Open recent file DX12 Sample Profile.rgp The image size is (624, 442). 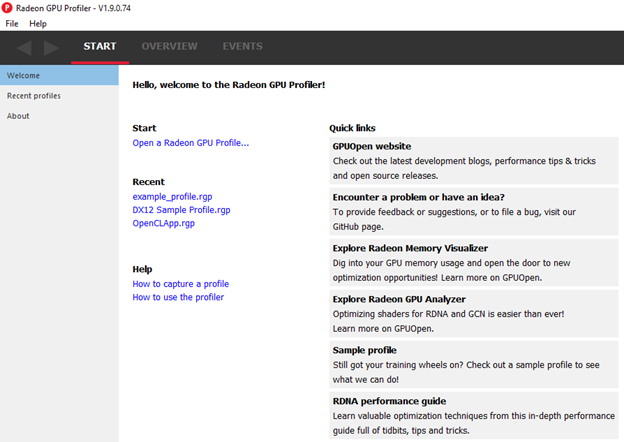tap(181, 210)
